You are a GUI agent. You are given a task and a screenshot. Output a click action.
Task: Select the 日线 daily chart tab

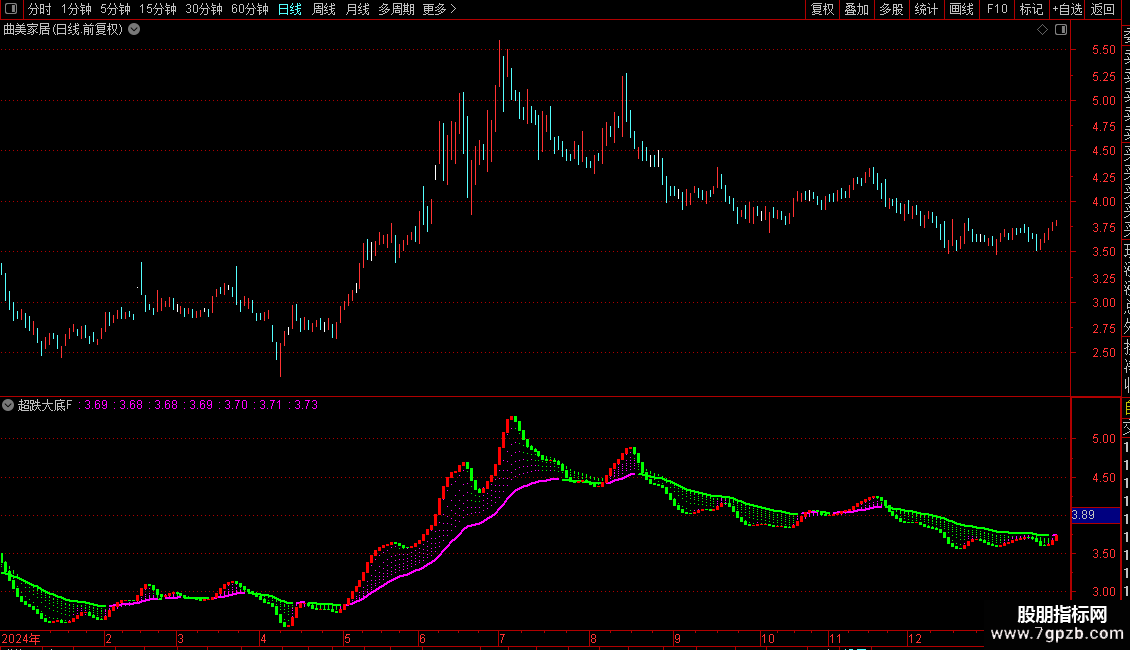coord(290,9)
